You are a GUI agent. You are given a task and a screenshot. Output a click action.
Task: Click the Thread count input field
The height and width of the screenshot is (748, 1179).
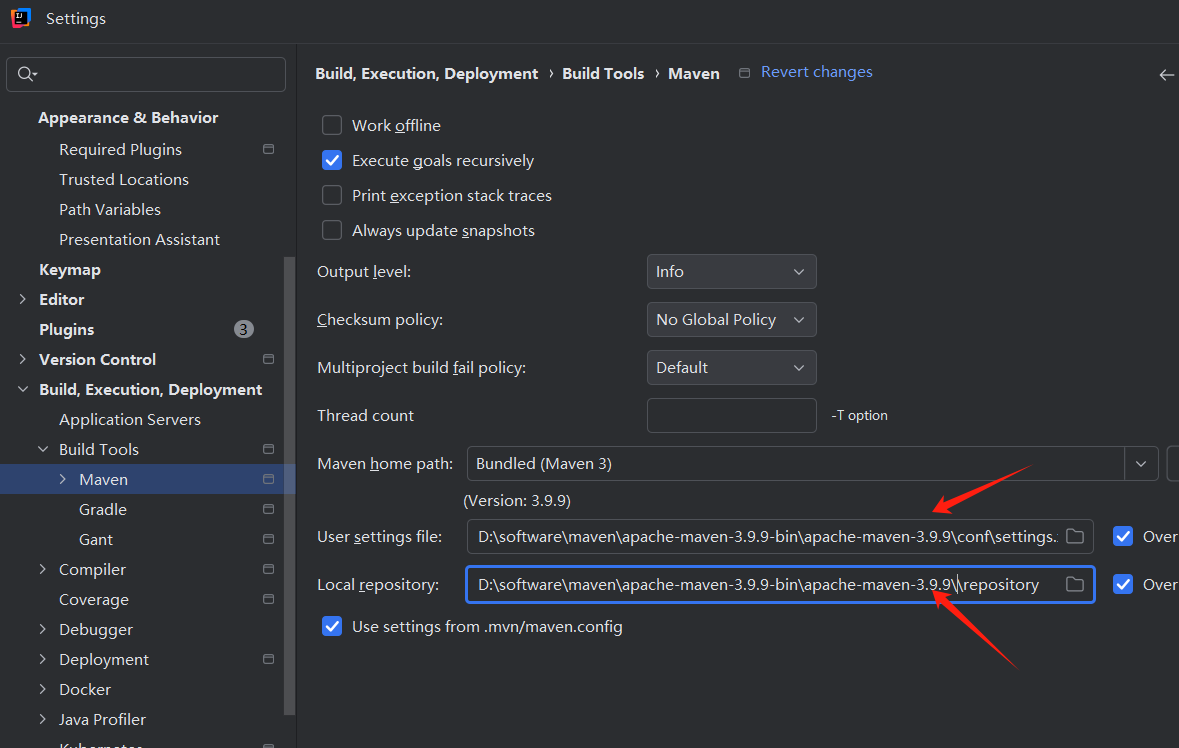[732, 416]
